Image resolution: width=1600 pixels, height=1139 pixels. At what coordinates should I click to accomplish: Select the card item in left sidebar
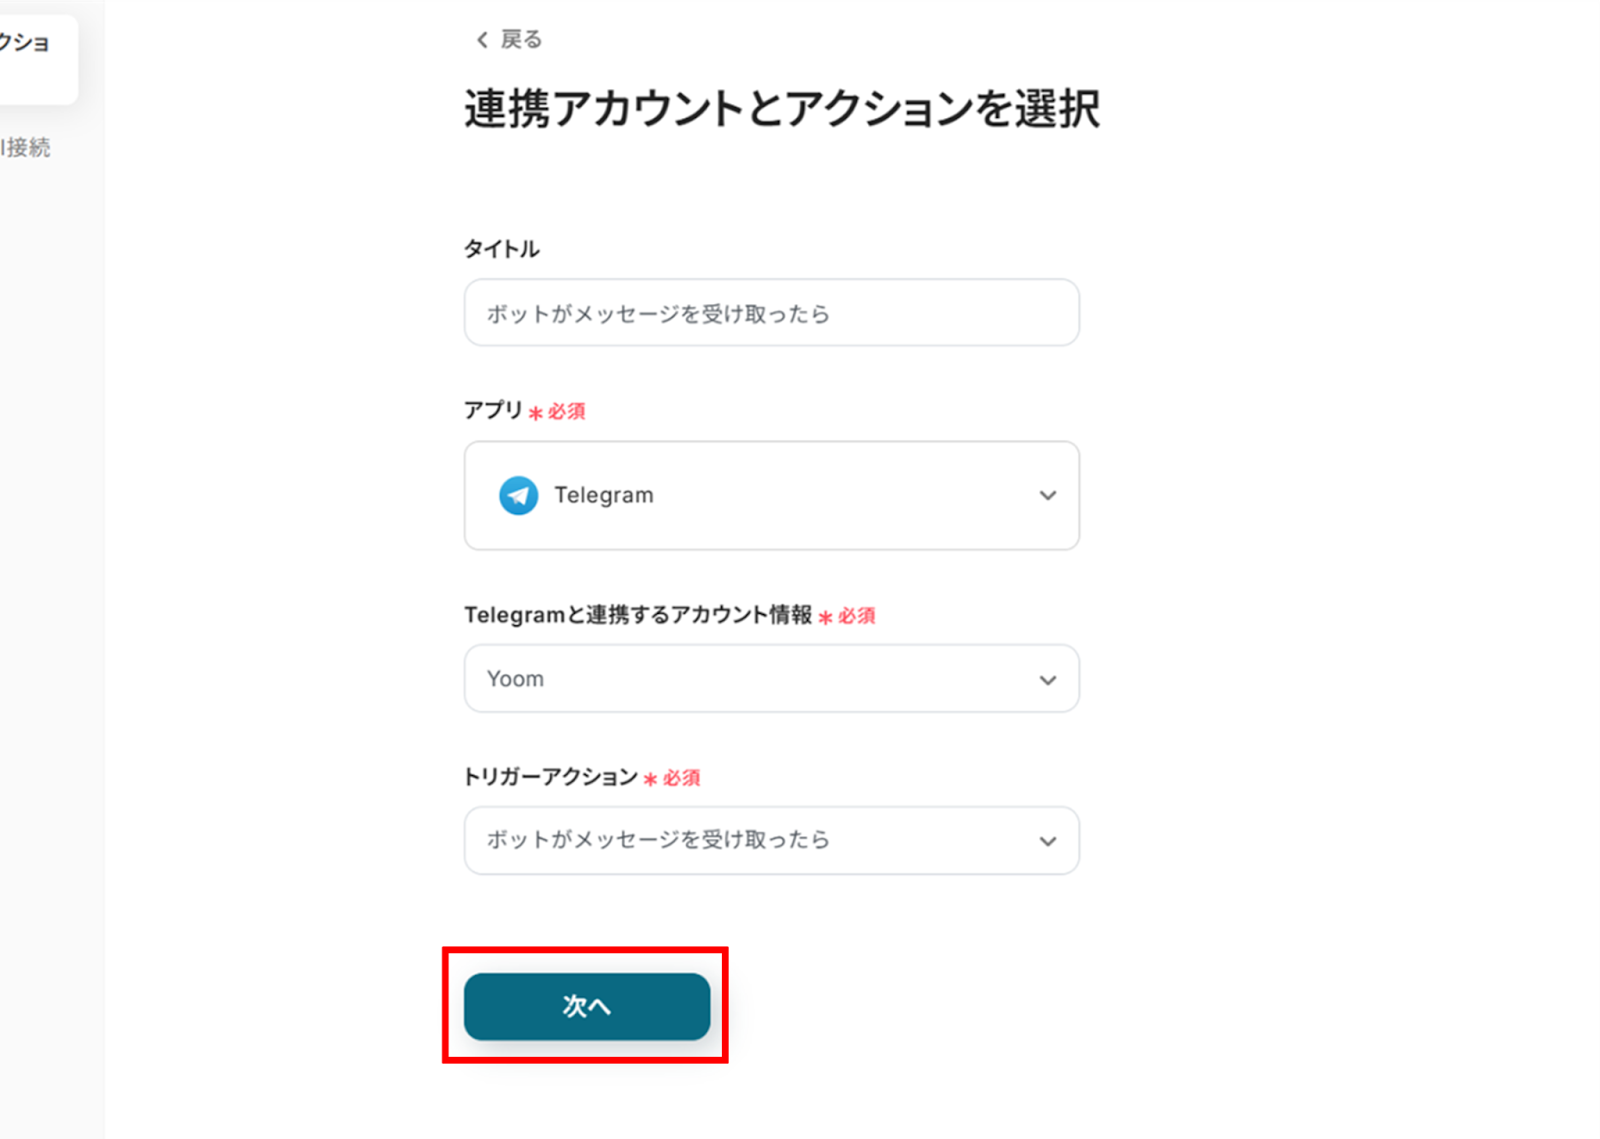pyautogui.click(x=38, y=58)
